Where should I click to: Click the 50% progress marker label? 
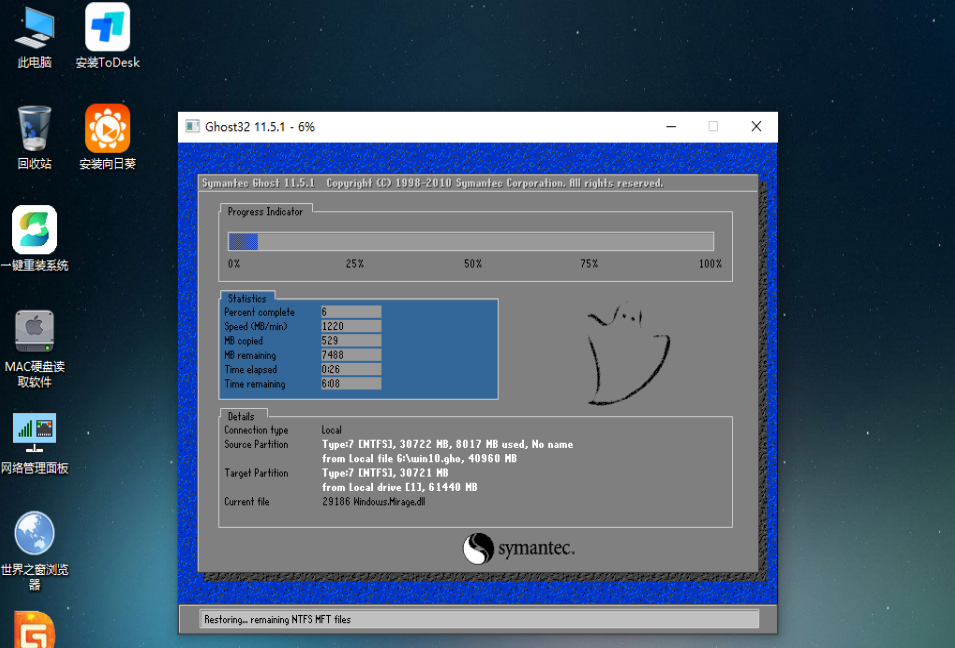pos(473,264)
